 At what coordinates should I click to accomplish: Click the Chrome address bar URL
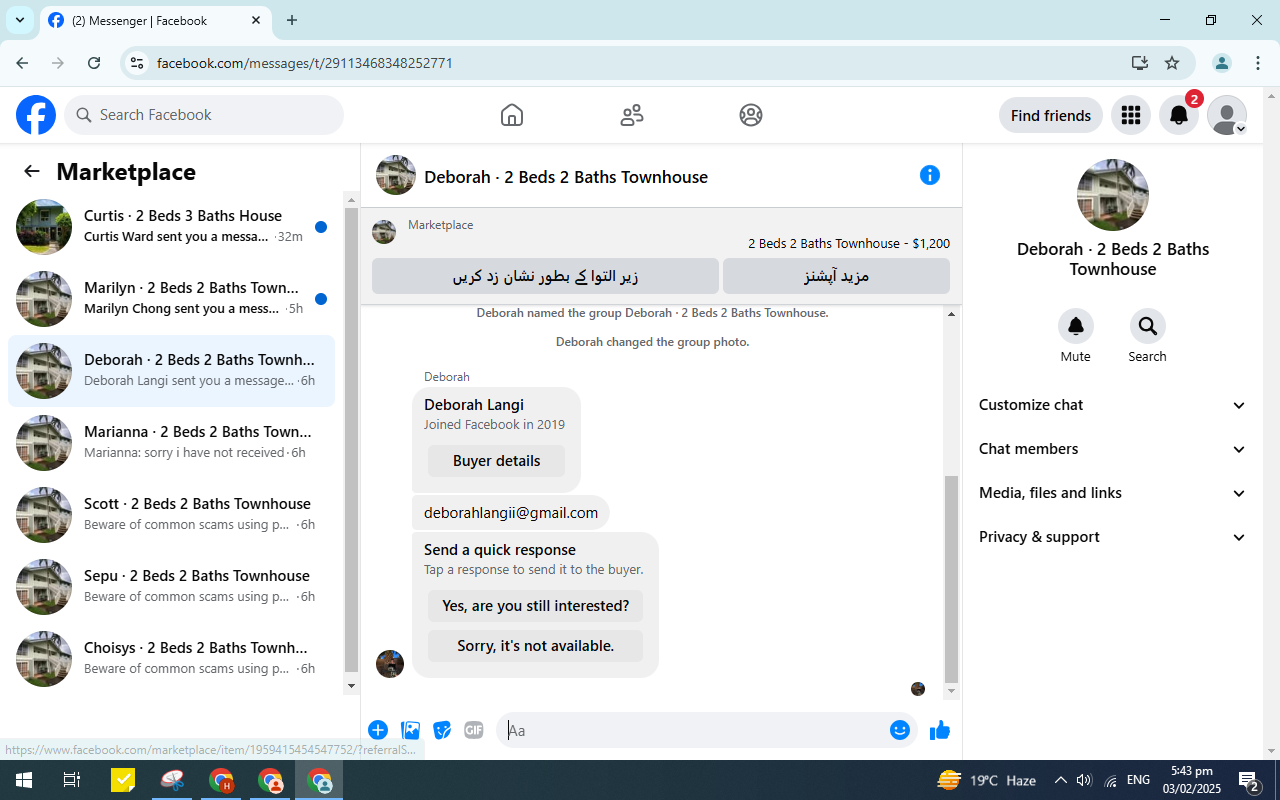[305, 63]
